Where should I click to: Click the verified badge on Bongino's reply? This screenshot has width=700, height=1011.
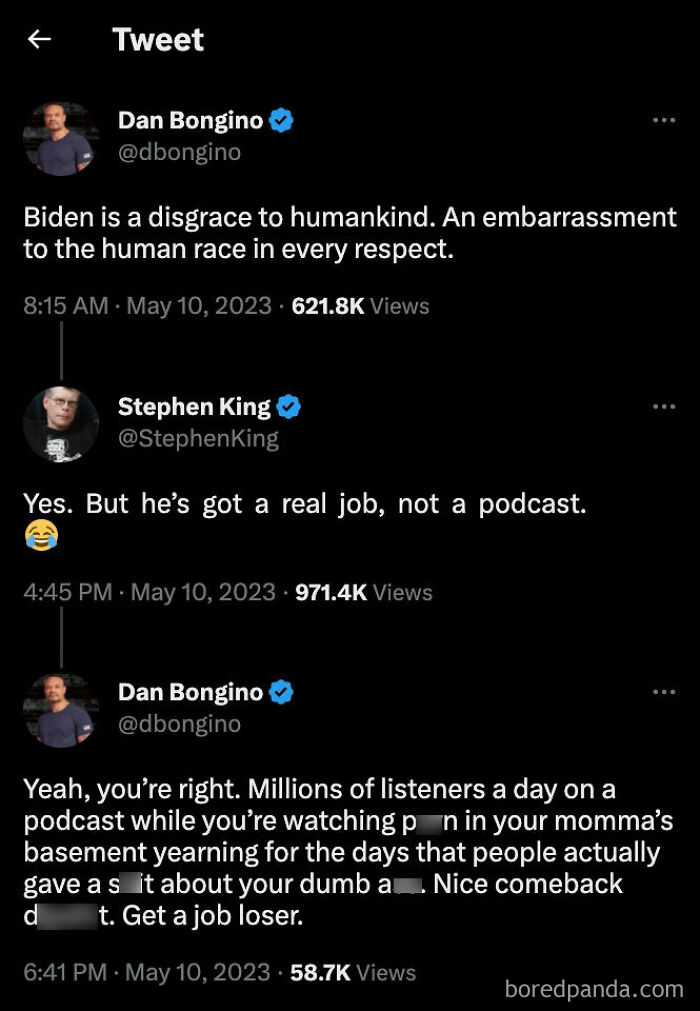pyautogui.click(x=281, y=691)
